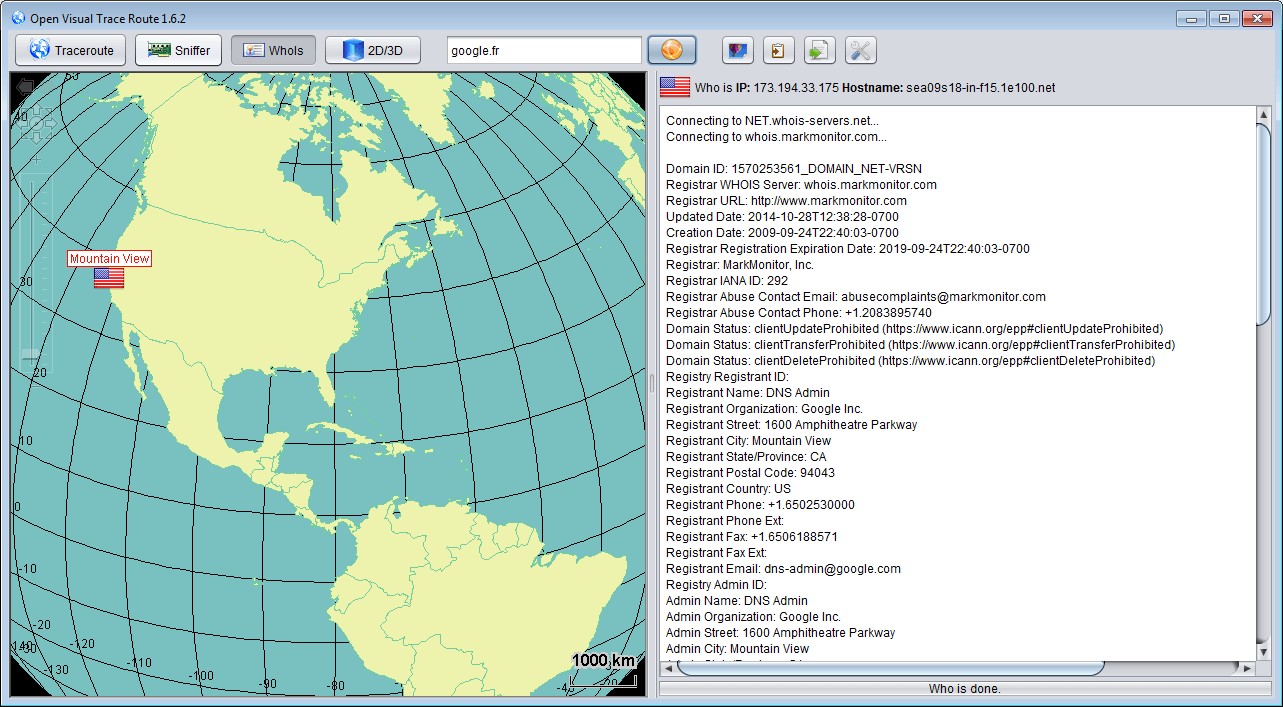This screenshot has width=1283, height=707.
Task: Click the map zoom slider handle
Action: tap(32, 355)
